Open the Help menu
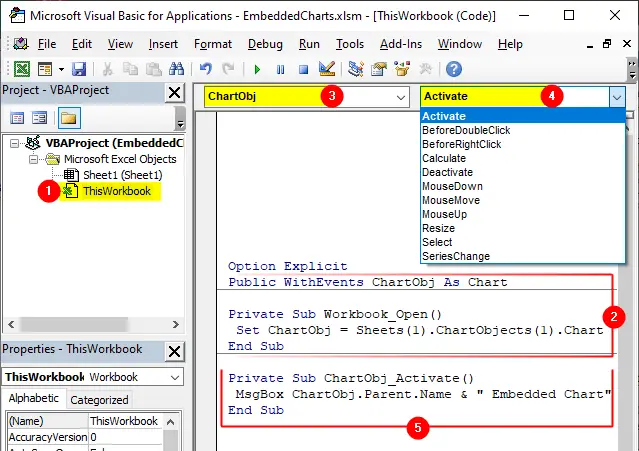Screen dimensions: 639x451 point(510,44)
